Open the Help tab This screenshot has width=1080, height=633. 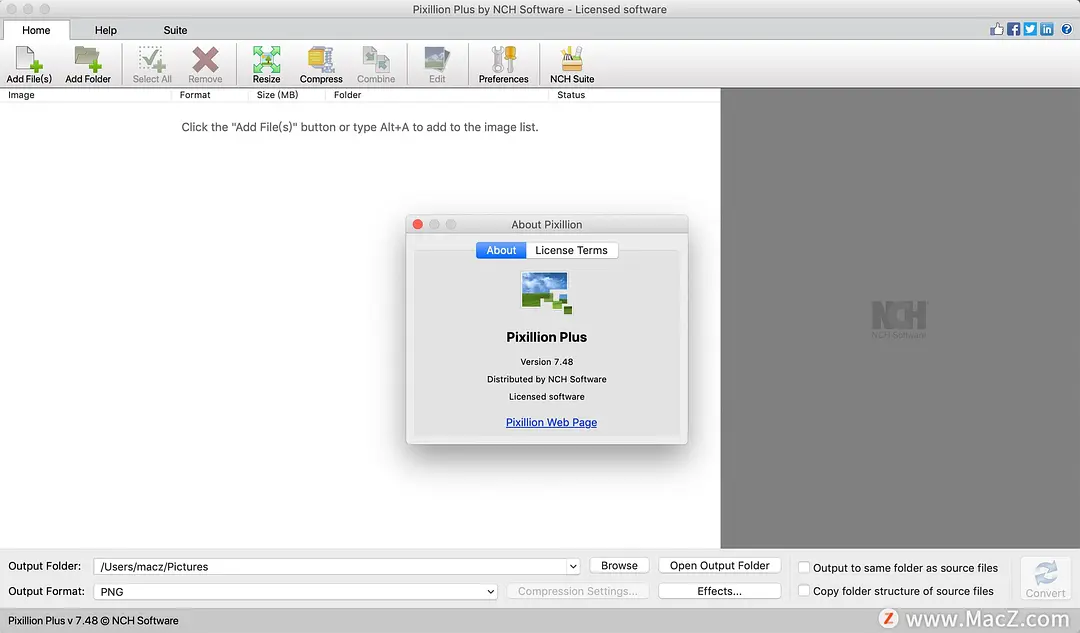[105, 30]
